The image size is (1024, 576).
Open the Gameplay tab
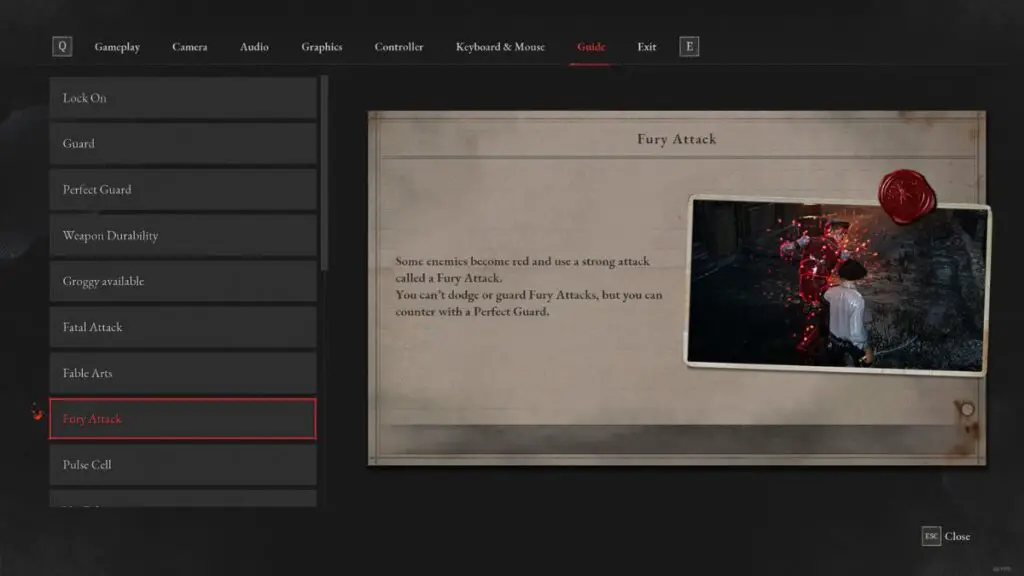(x=117, y=47)
